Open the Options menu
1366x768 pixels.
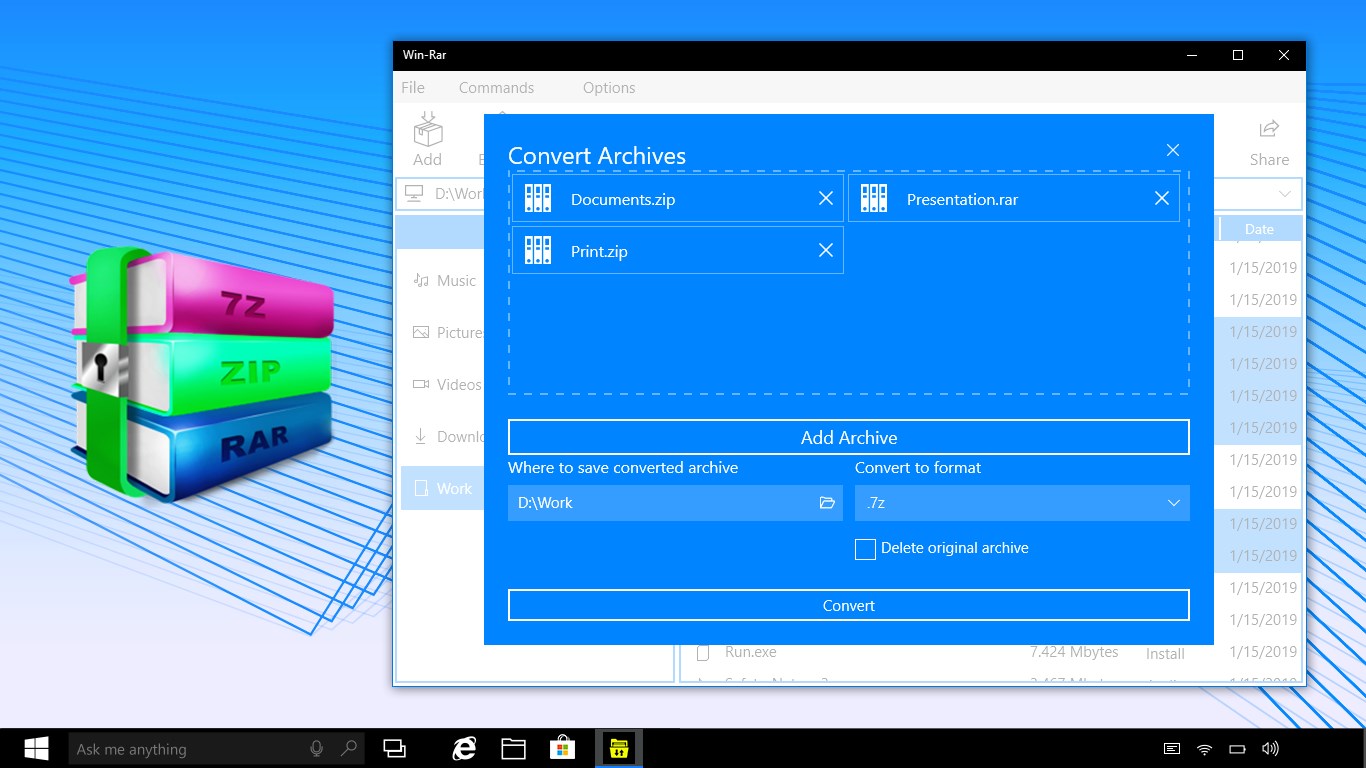click(x=609, y=88)
